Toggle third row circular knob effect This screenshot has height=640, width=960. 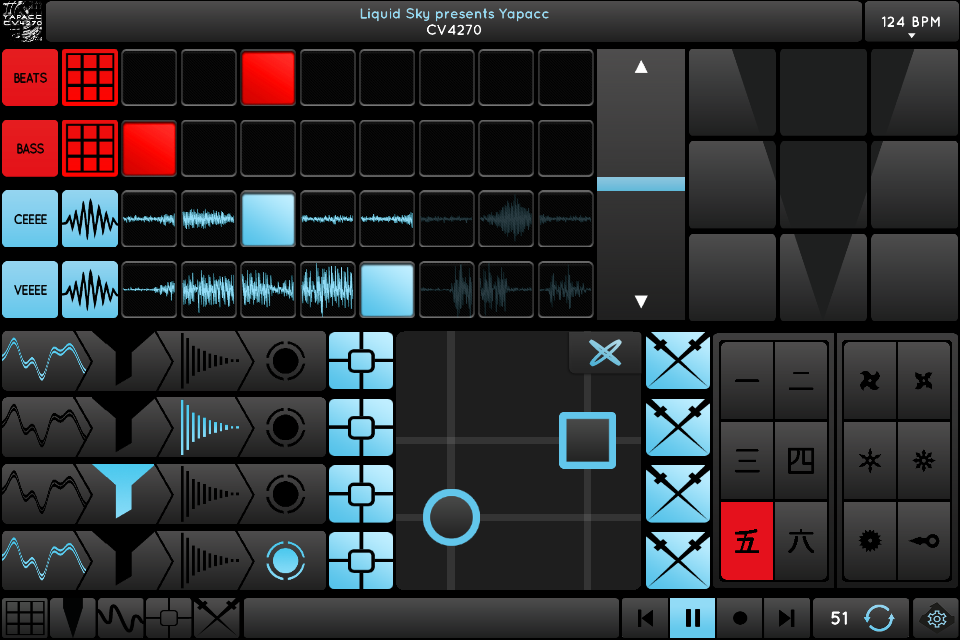click(285, 494)
